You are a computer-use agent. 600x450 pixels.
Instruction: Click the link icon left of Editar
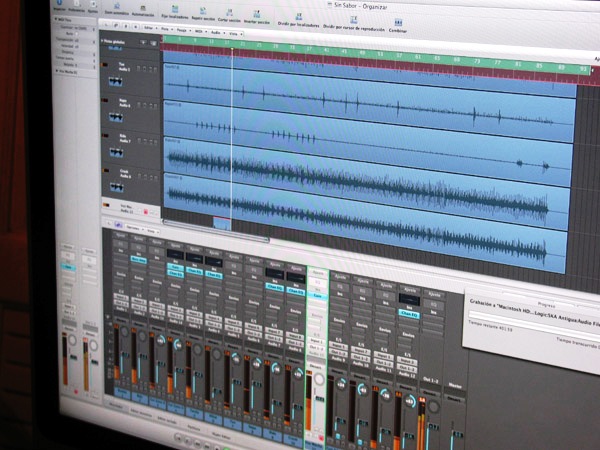point(116,26)
